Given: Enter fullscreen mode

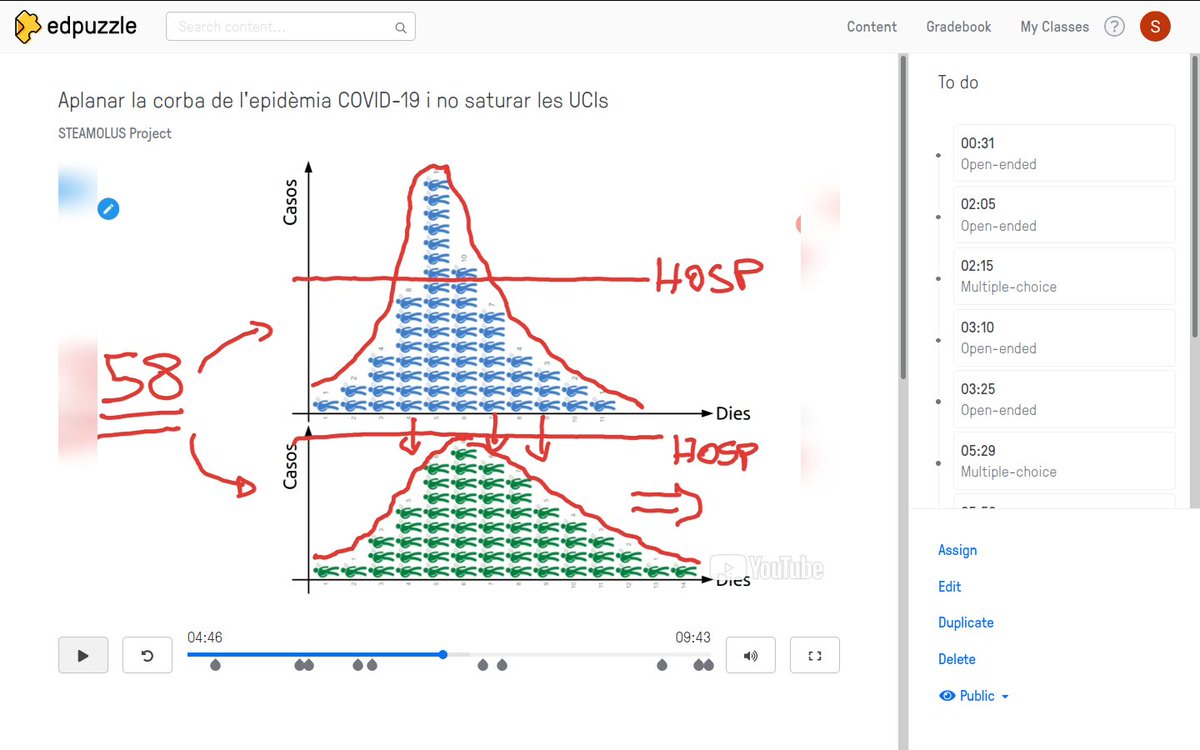Looking at the screenshot, I should [x=814, y=656].
